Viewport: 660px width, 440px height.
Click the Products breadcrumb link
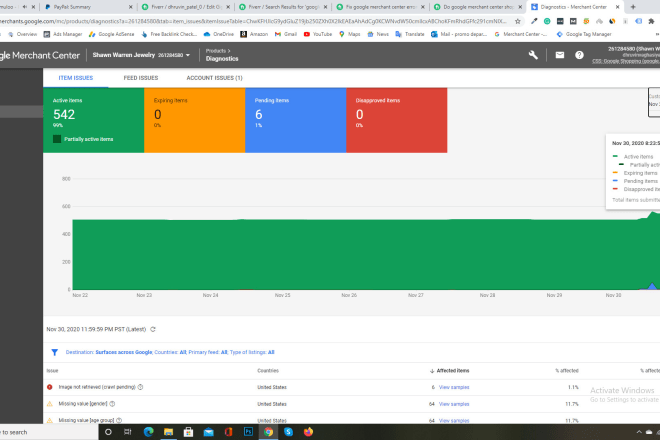click(x=216, y=51)
